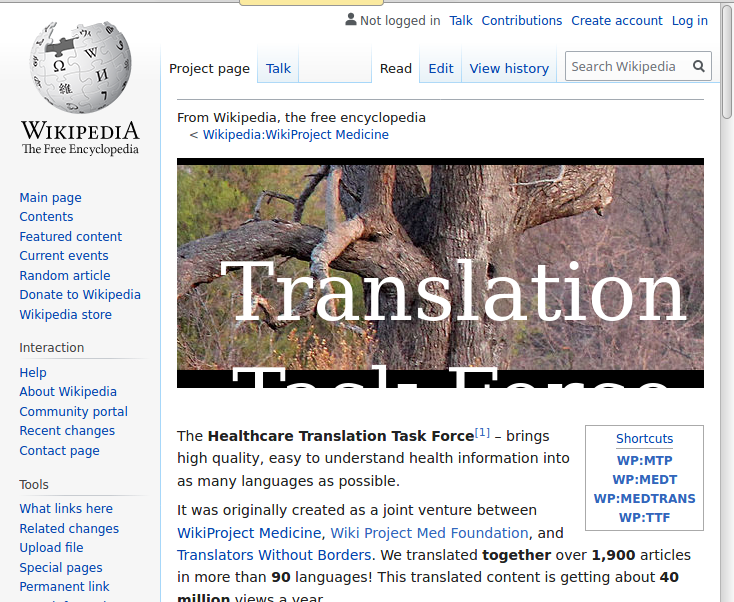Open Translators Without Borders link

(274, 555)
